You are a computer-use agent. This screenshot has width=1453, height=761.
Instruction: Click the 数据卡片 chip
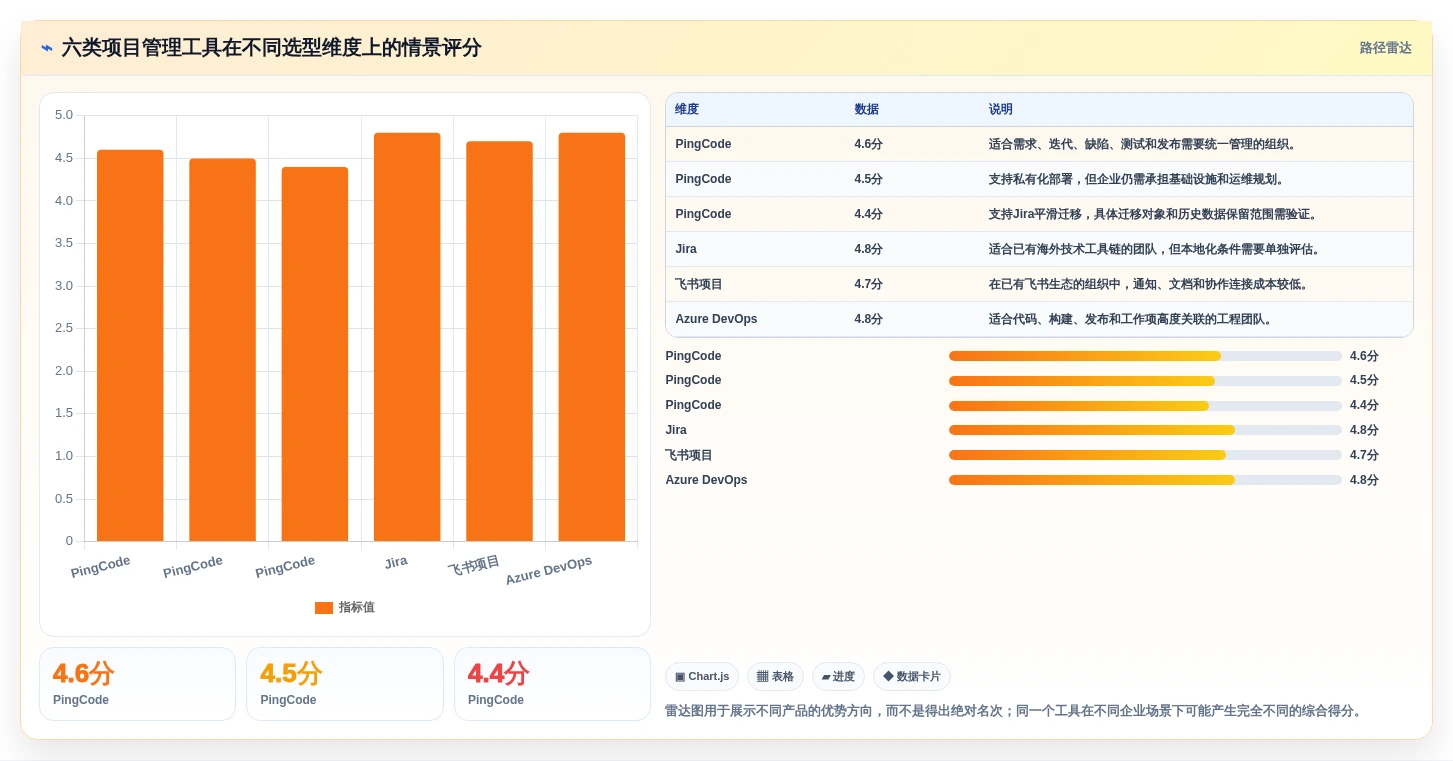(x=912, y=677)
